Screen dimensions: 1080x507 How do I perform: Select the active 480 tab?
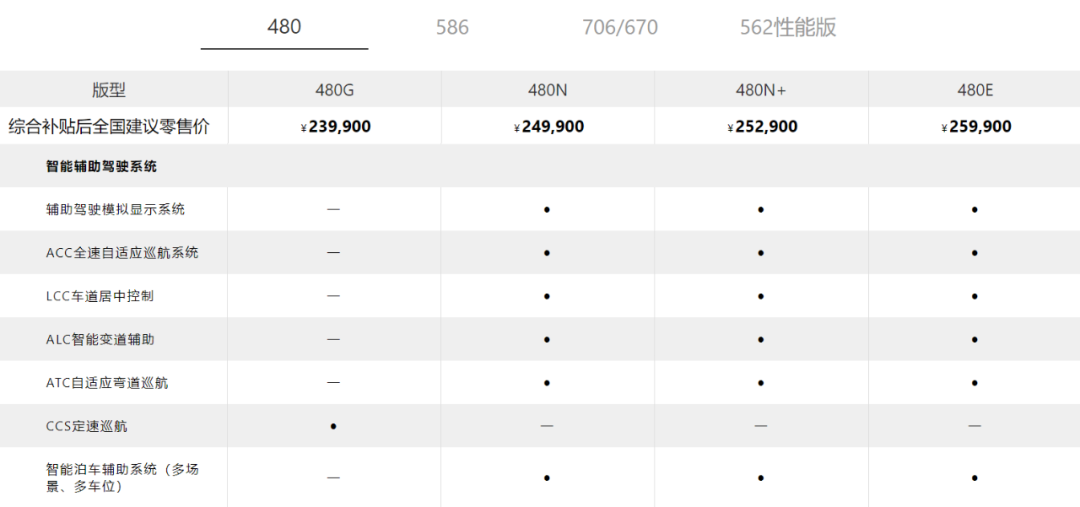(284, 27)
